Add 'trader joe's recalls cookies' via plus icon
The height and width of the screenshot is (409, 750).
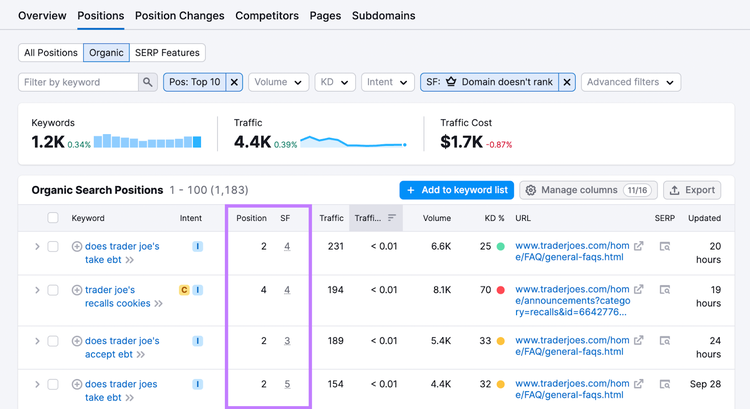[x=77, y=290]
